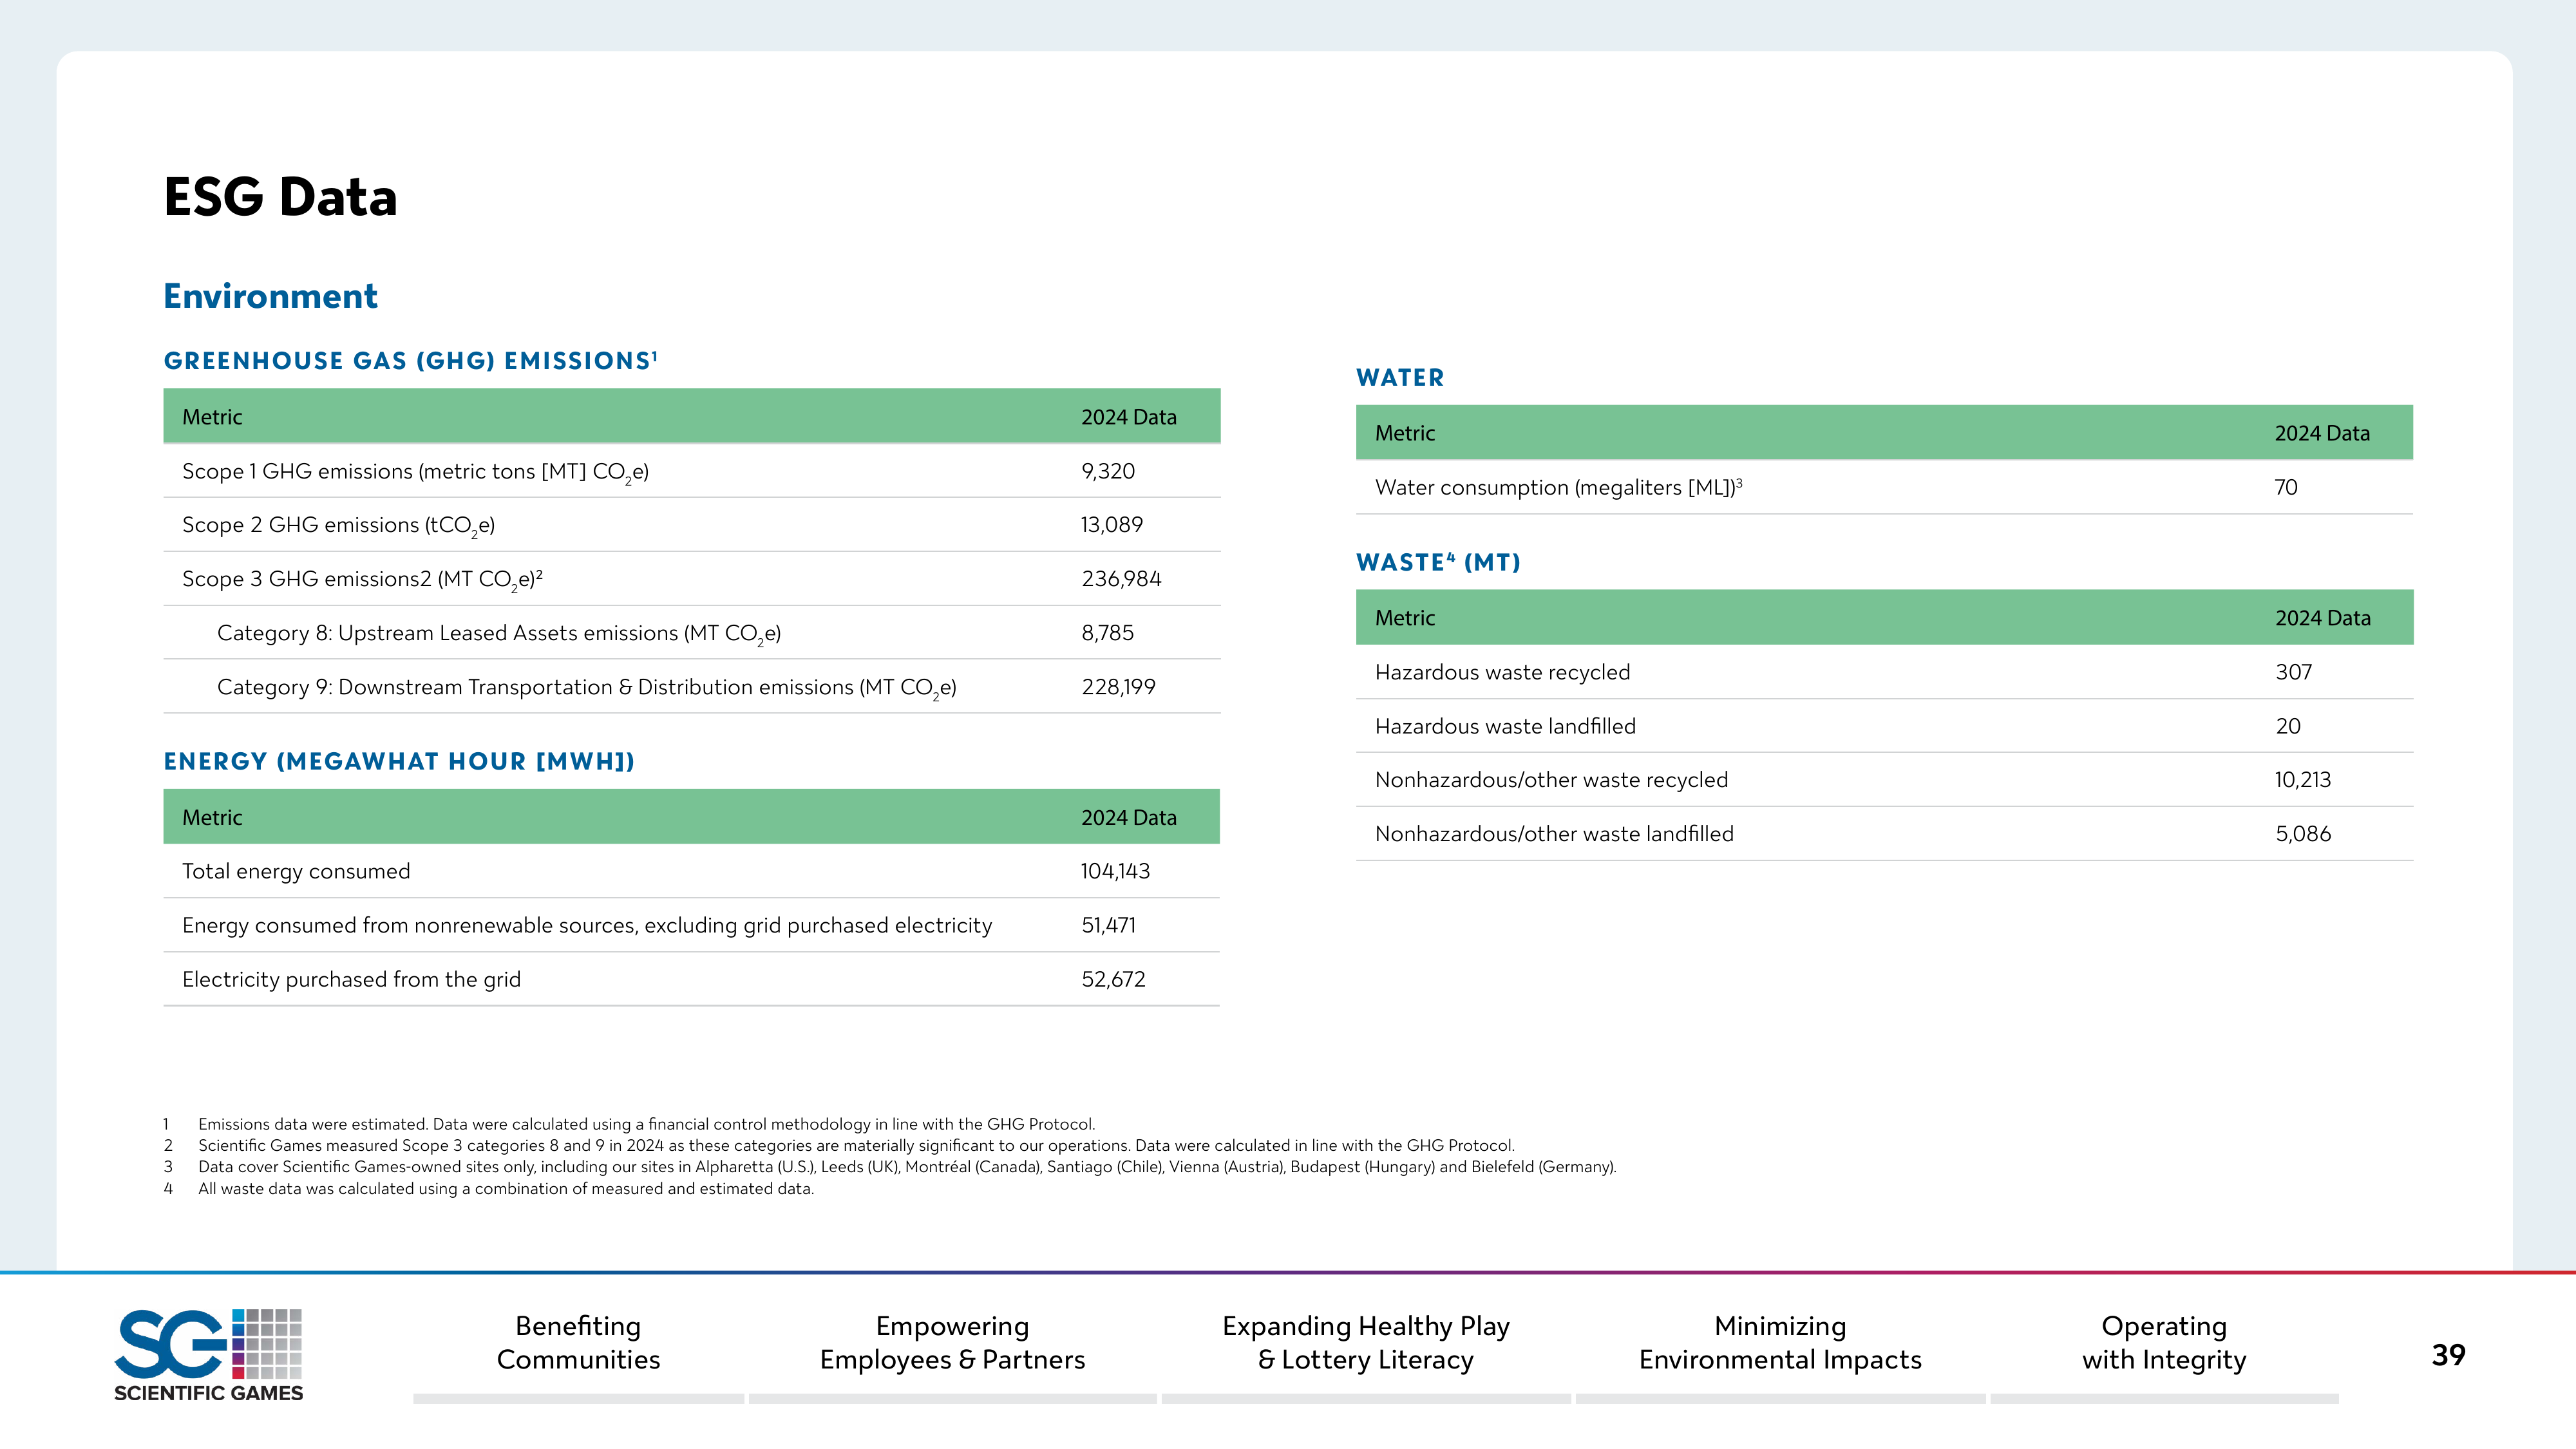
Task: Select Total energy consumed value 104,143
Action: coord(1115,871)
